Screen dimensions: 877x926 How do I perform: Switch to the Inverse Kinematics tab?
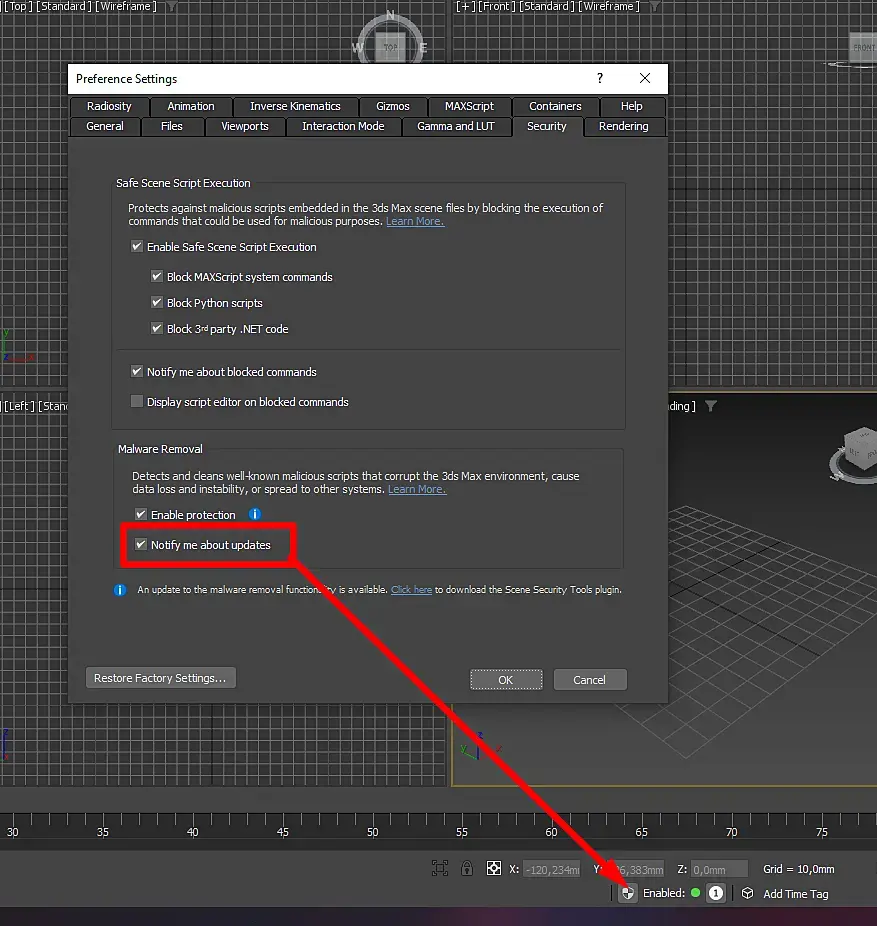pyautogui.click(x=295, y=106)
